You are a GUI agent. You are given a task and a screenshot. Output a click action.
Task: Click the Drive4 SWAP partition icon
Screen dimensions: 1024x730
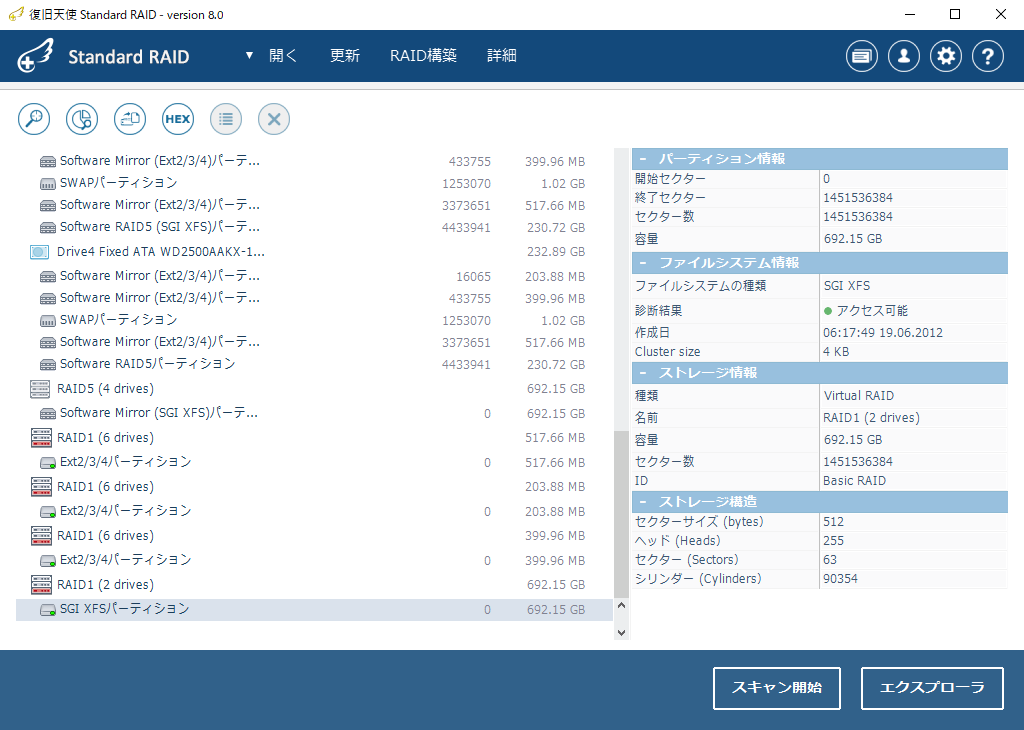coord(48,321)
